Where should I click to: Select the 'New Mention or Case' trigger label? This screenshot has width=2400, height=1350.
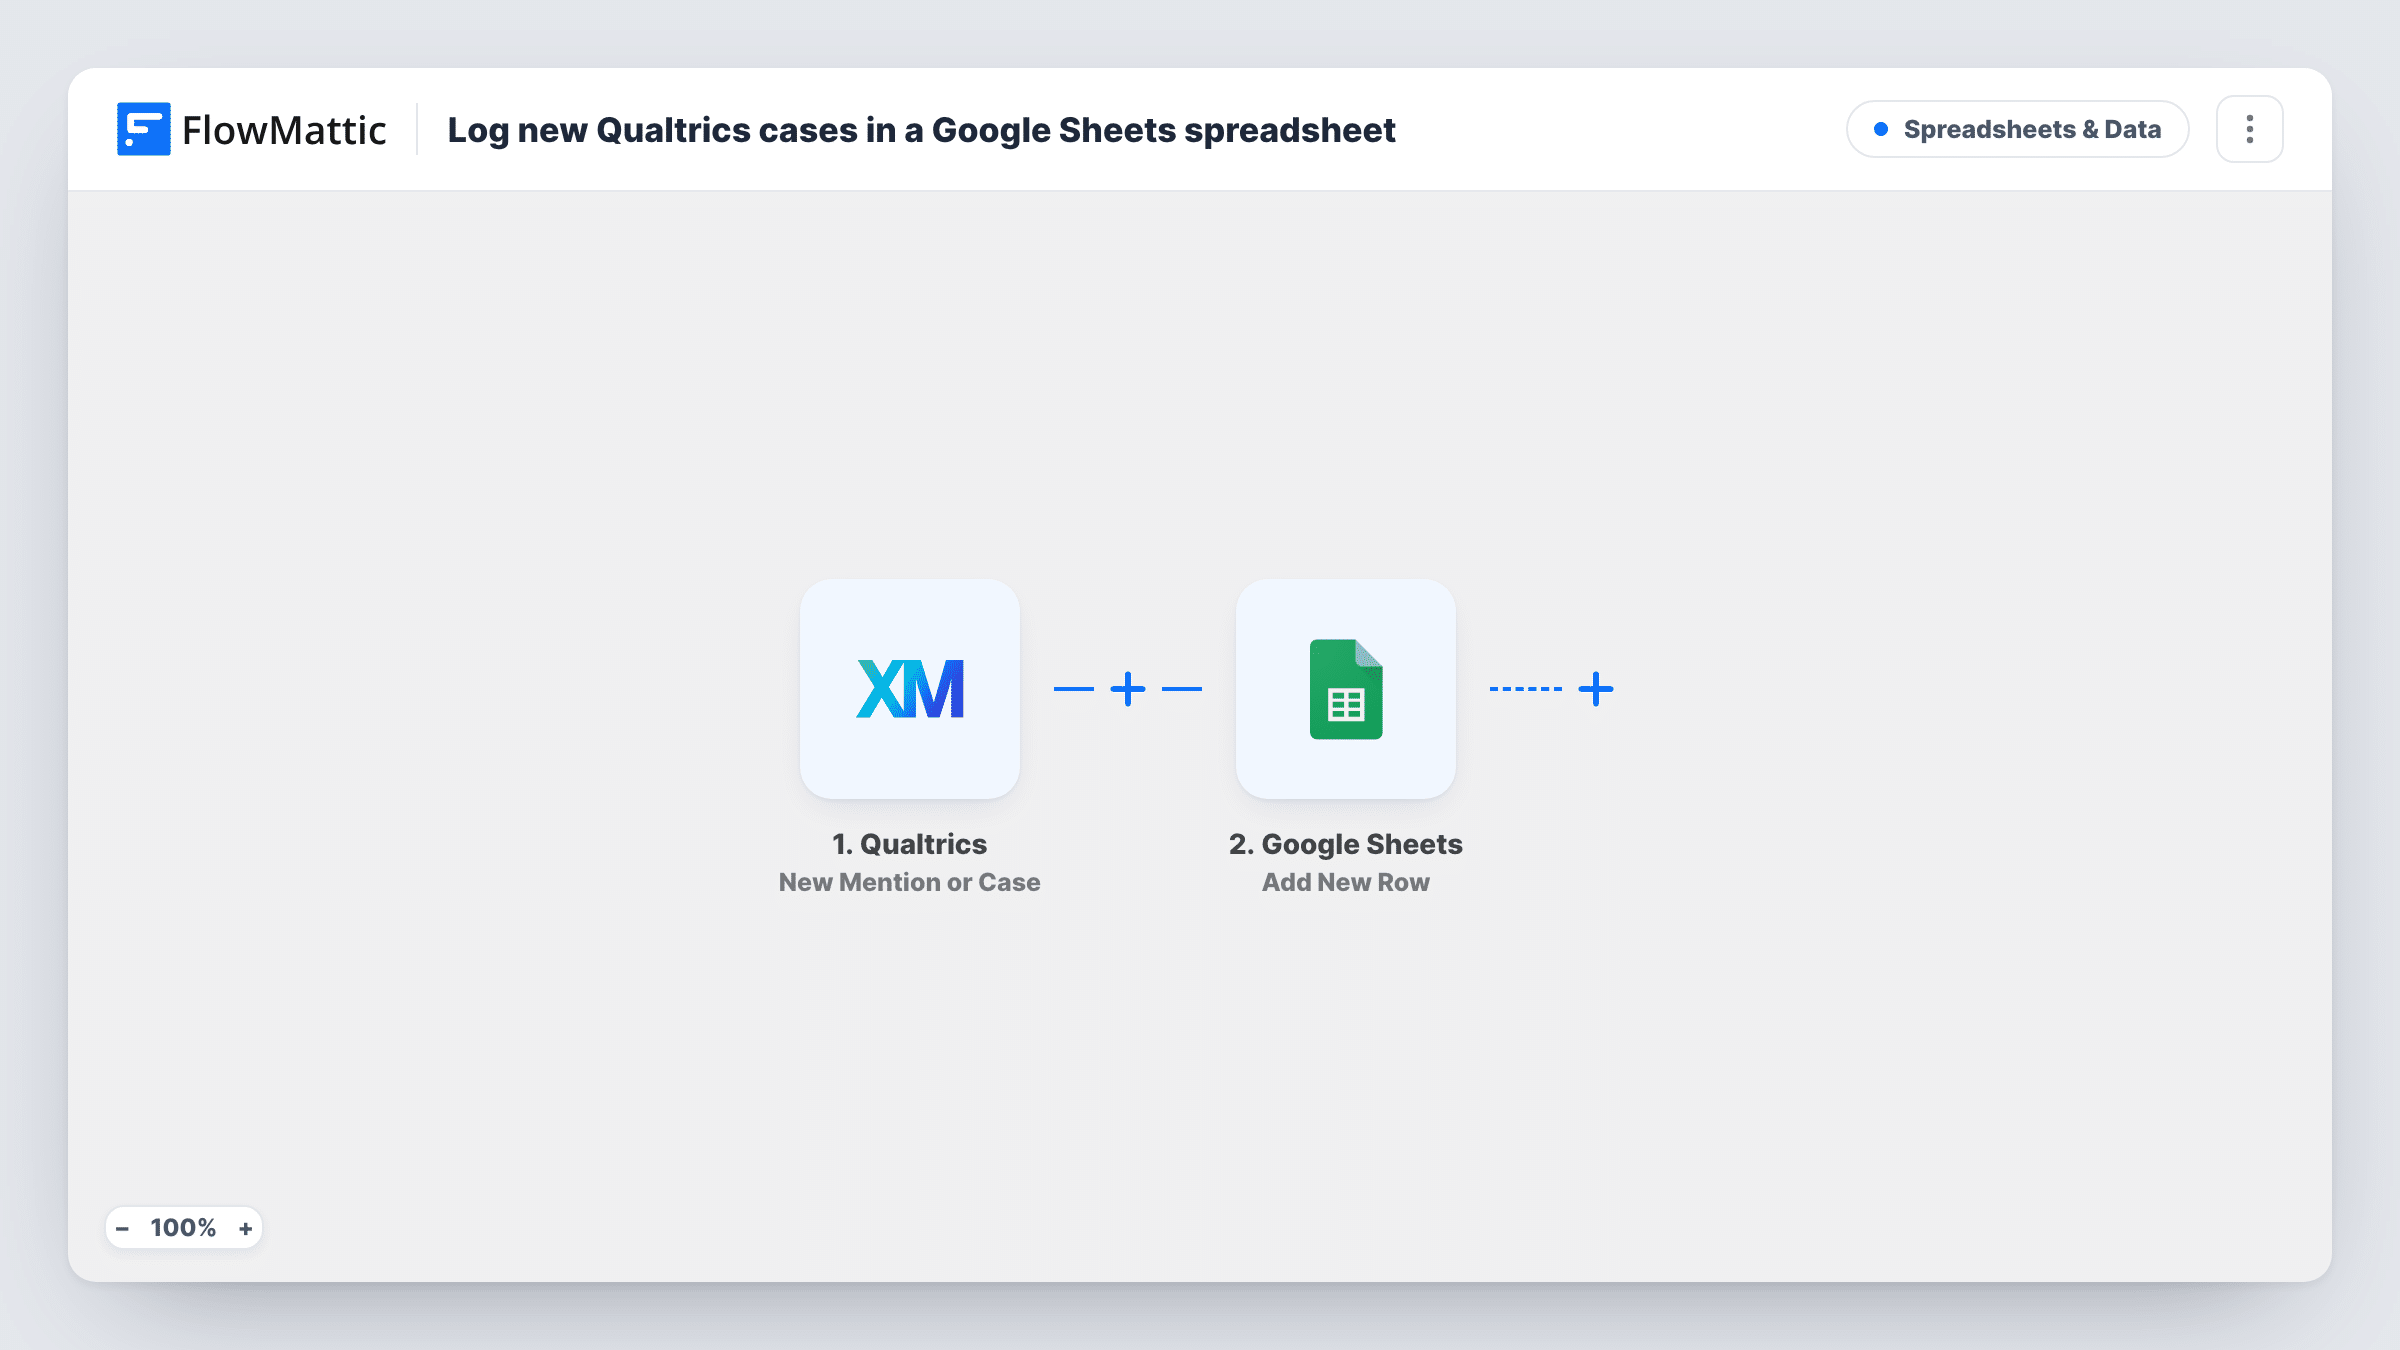click(910, 882)
